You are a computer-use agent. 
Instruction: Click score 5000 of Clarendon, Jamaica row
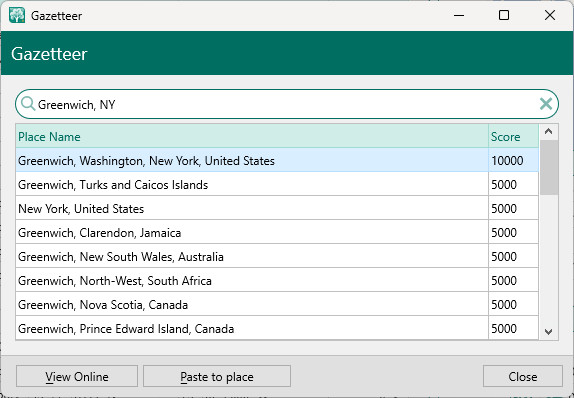click(513, 233)
